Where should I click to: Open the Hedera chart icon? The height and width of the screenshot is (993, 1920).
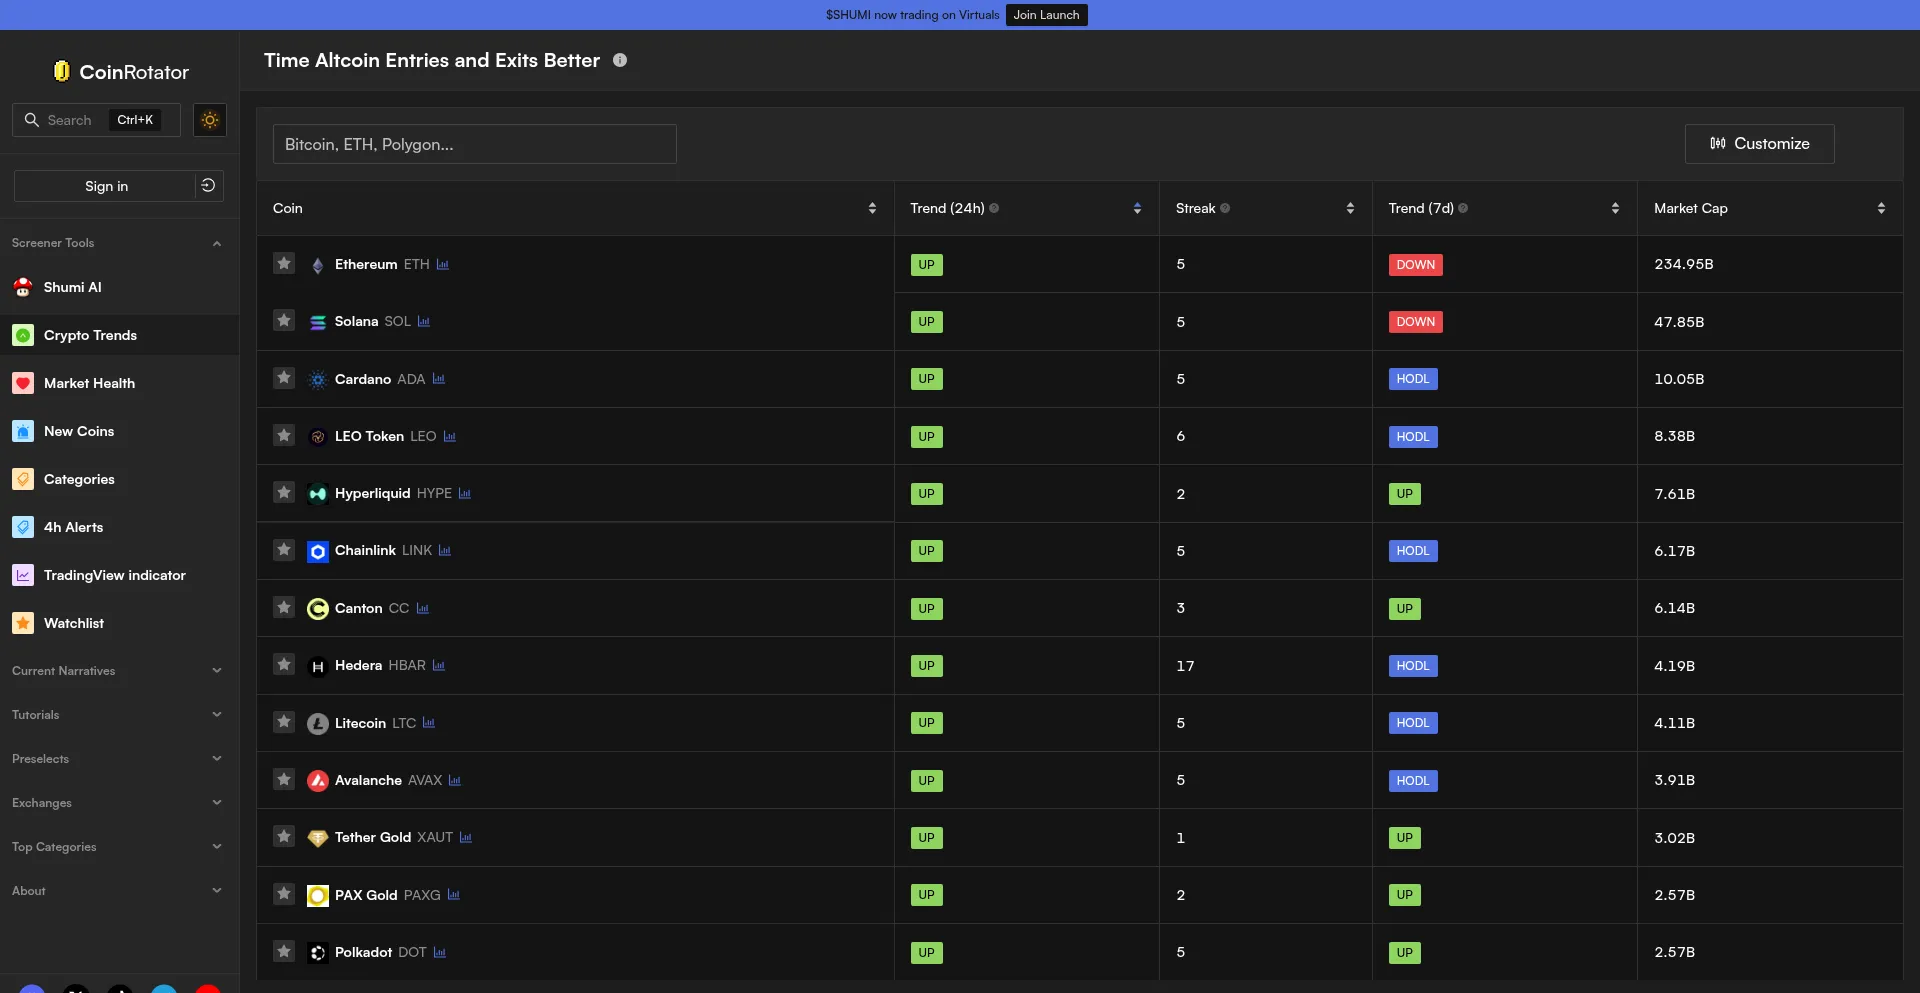439,666
